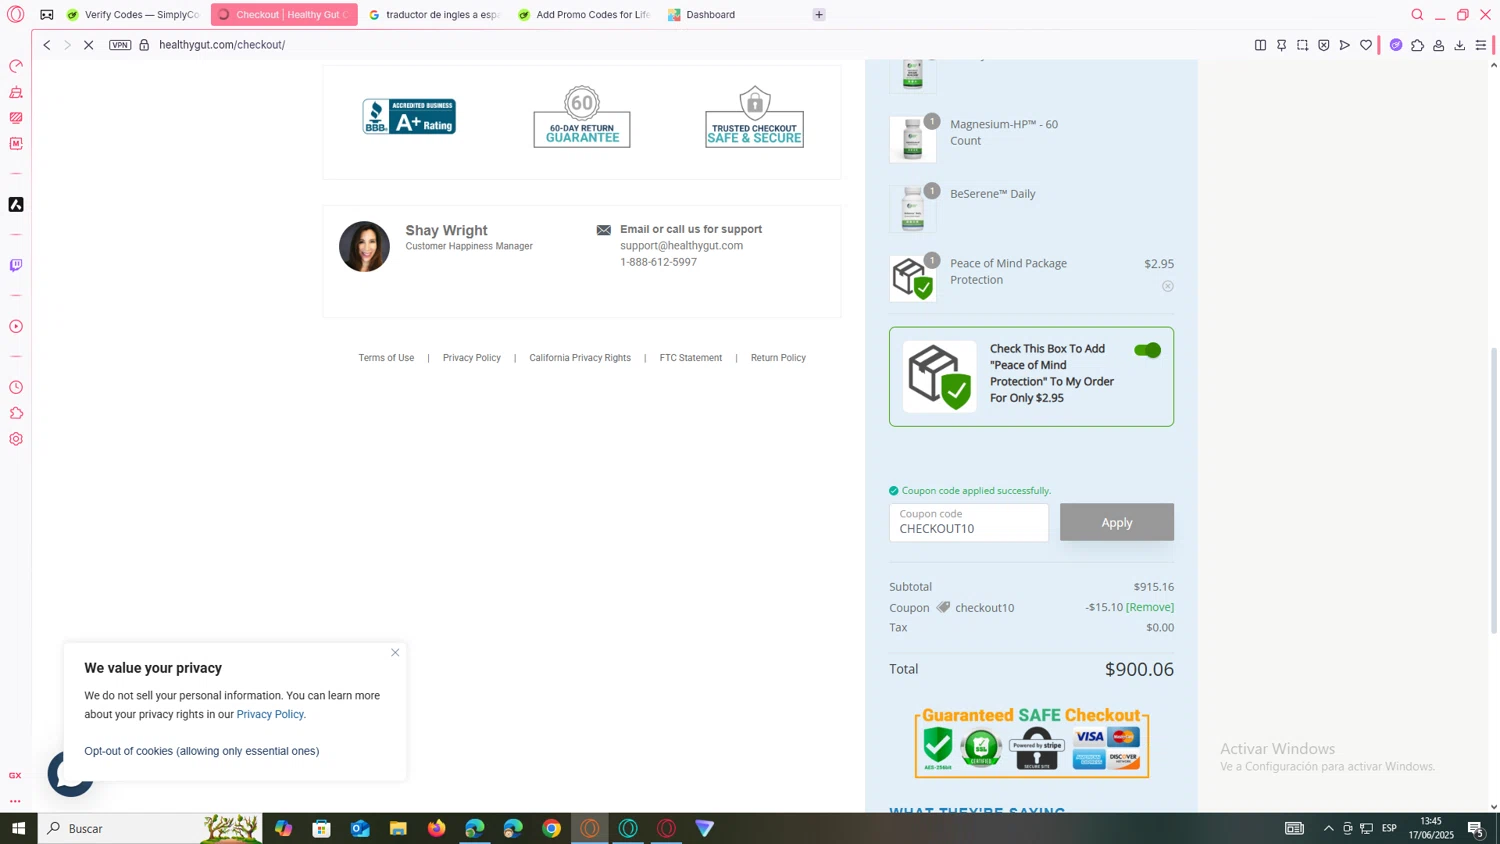The height and width of the screenshot is (844, 1500).
Task: Click page vertical scrollbar thumb
Action: tap(1494, 490)
